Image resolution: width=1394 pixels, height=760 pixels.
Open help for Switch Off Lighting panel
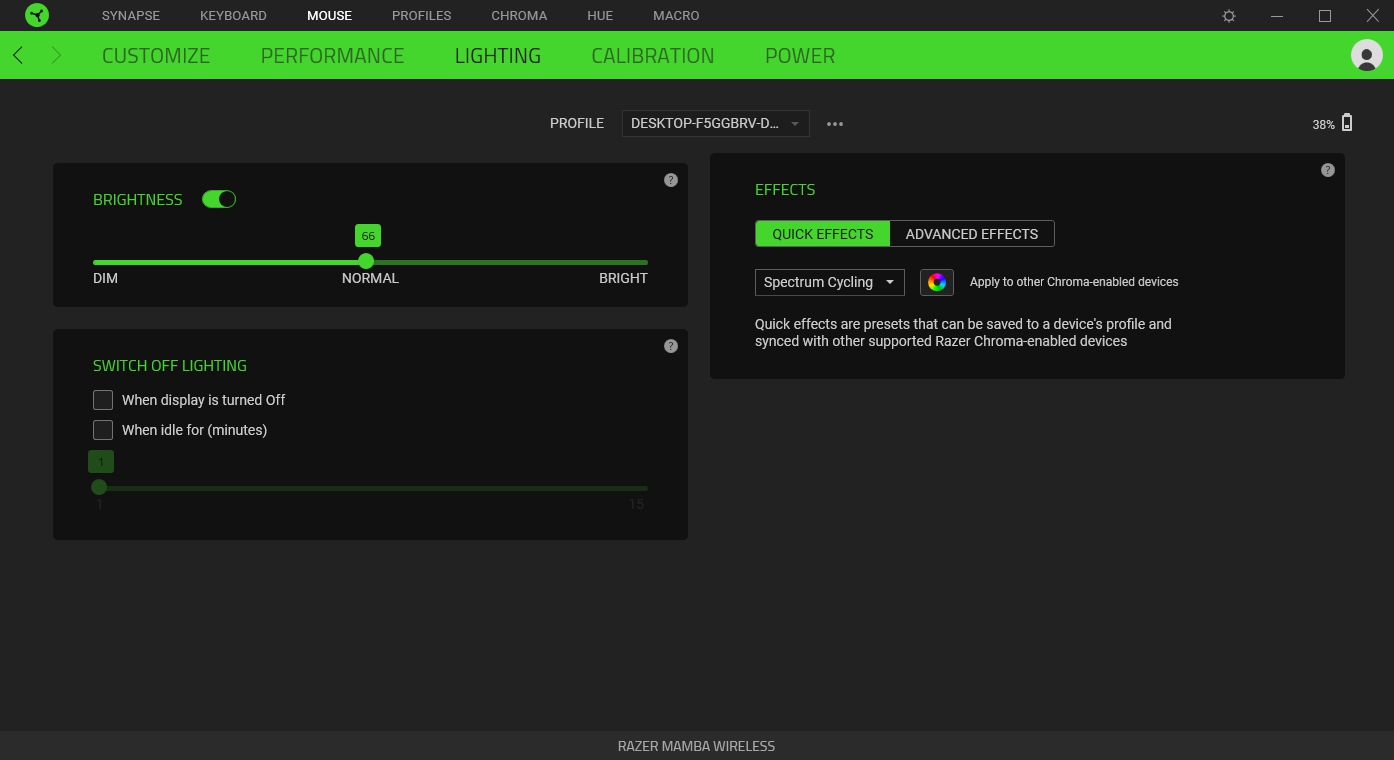671,346
